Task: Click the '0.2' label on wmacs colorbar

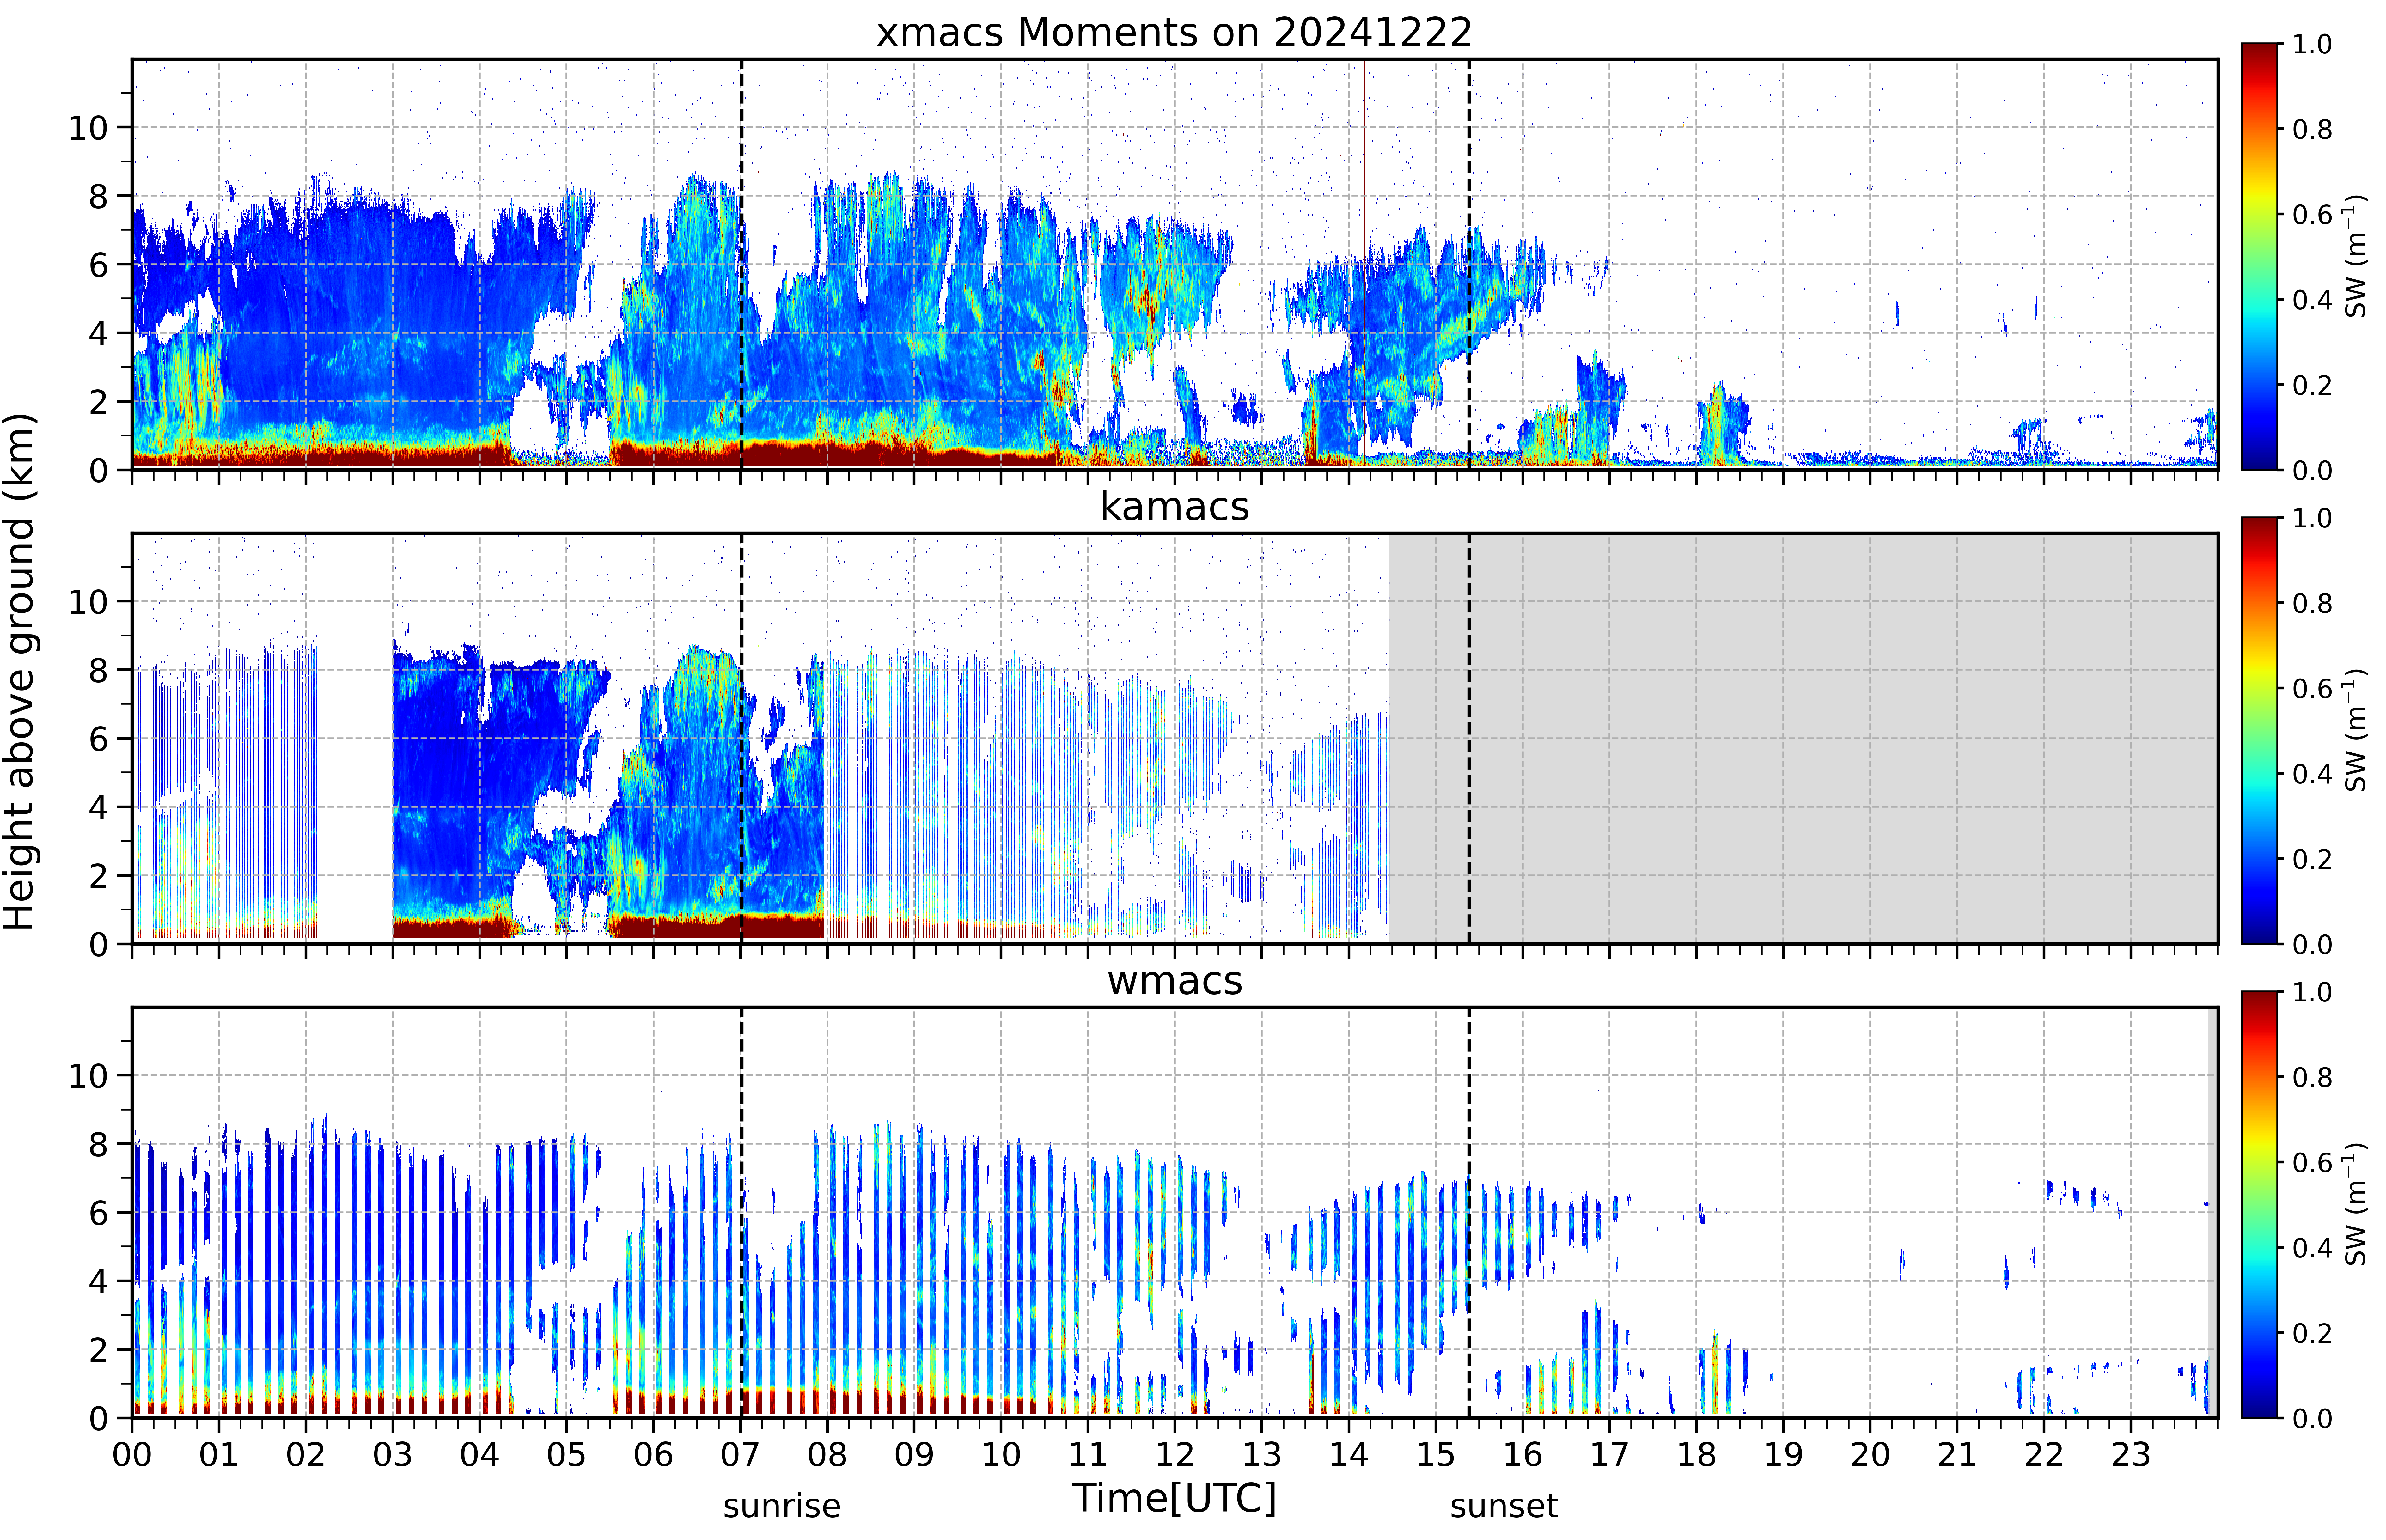Action: 2312,1333
